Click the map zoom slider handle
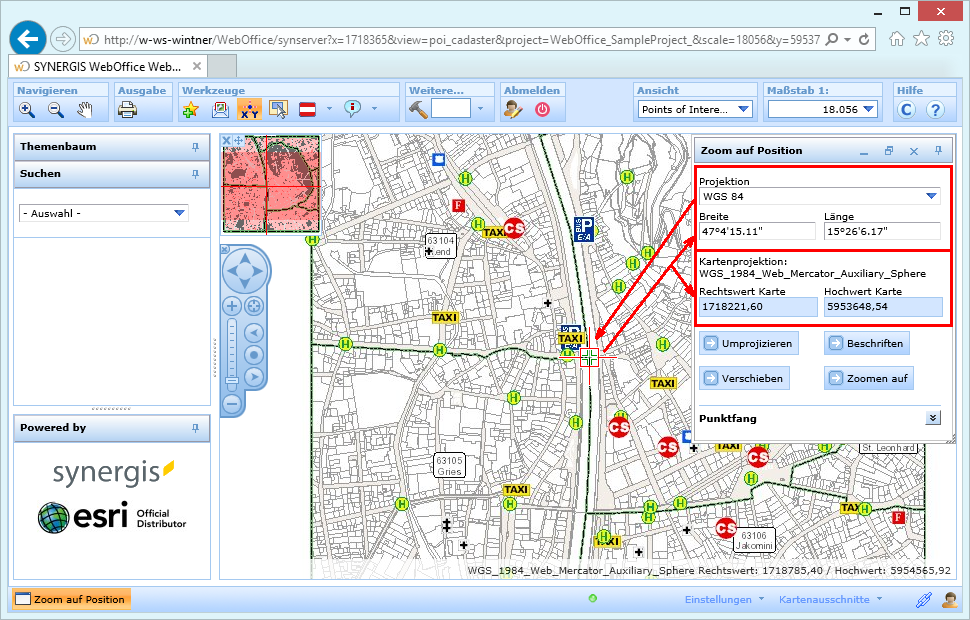 (231, 380)
